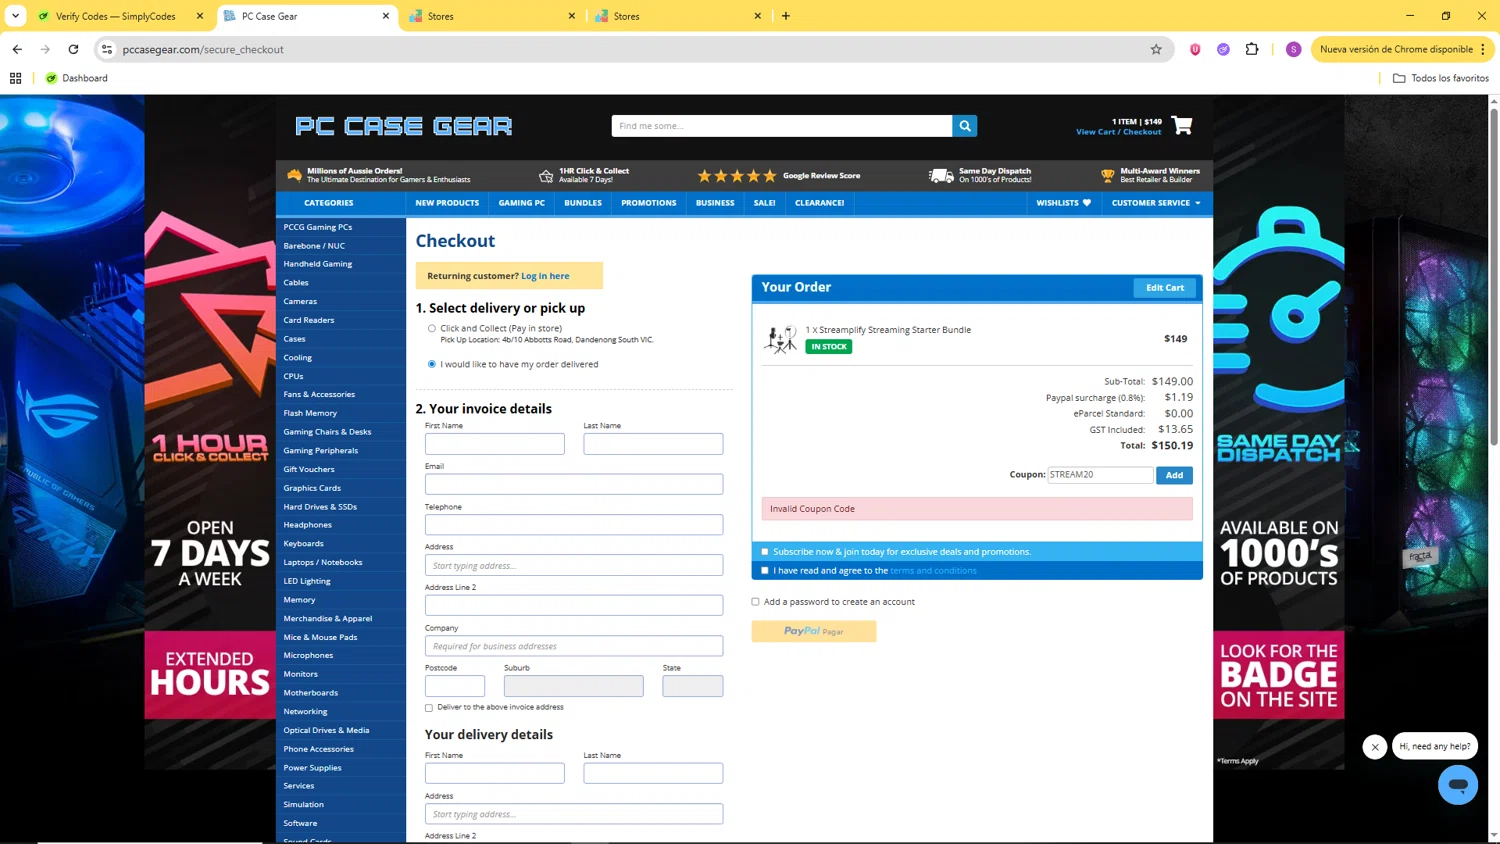Image resolution: width=1500 pixels, height=844 pixels.
Task: Open the tab search dropdown
Action: (x=15, y=16)
